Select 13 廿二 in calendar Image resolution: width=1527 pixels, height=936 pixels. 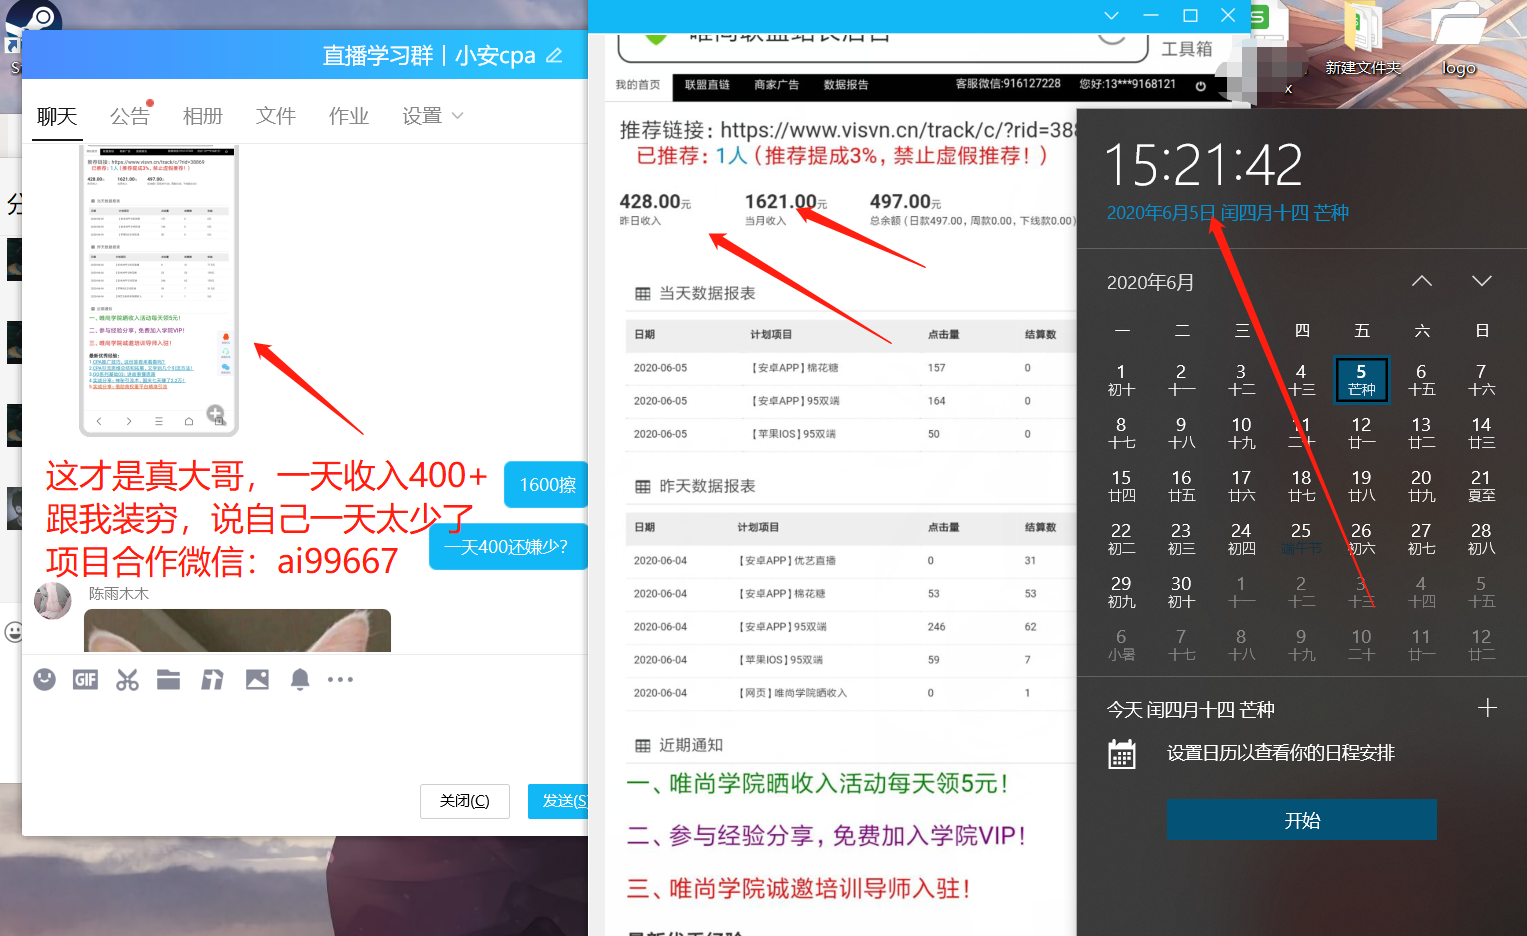(1421, 432)
